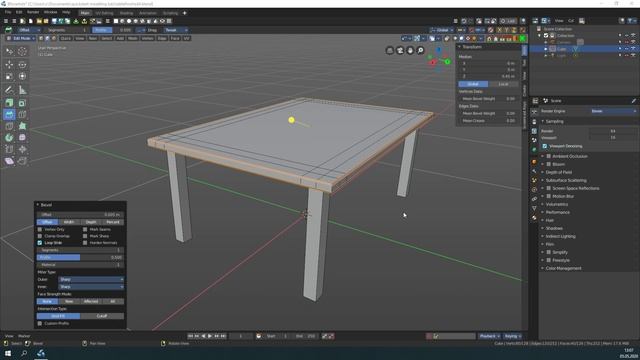Select the Smooth tool

[x=22, y=138]
